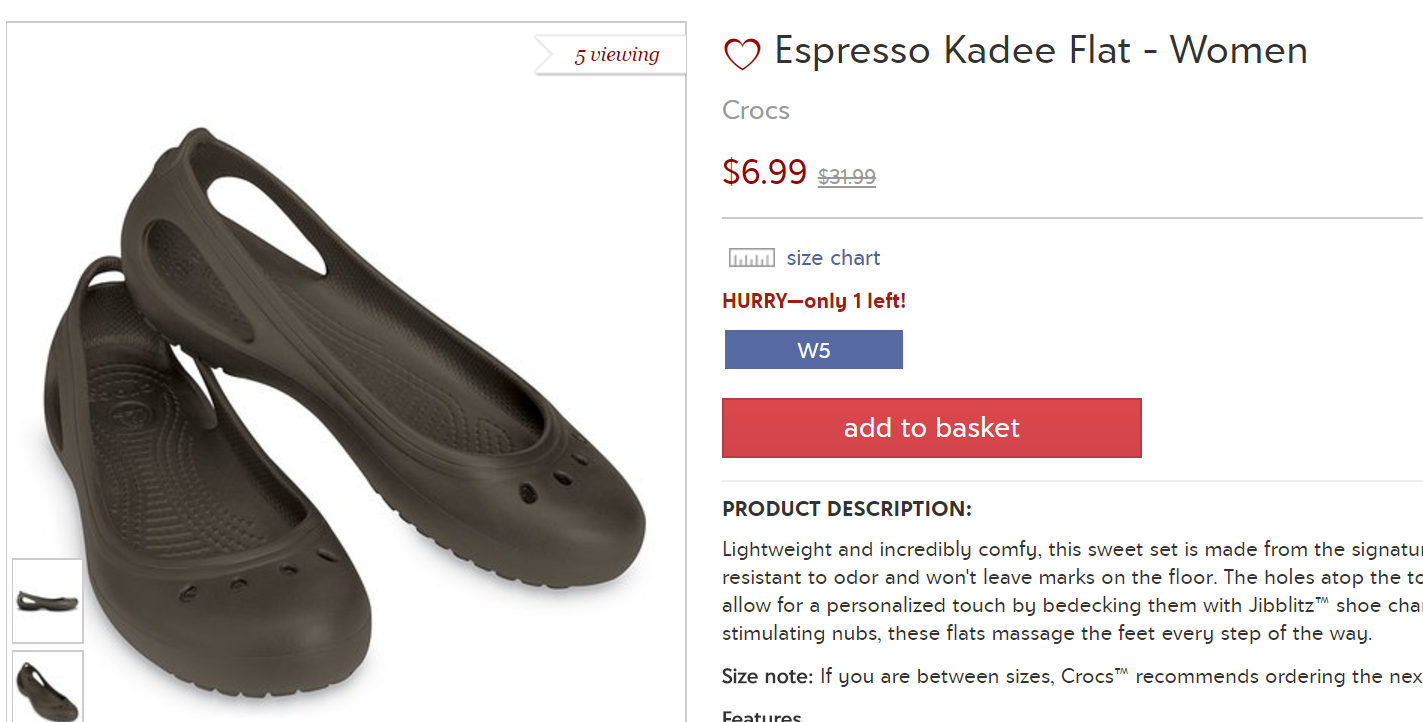The height and width of the screenshot is (722, 1423).
Task: Click the Espresso Kadee Flat title
Action: (x=1040, y=50)
